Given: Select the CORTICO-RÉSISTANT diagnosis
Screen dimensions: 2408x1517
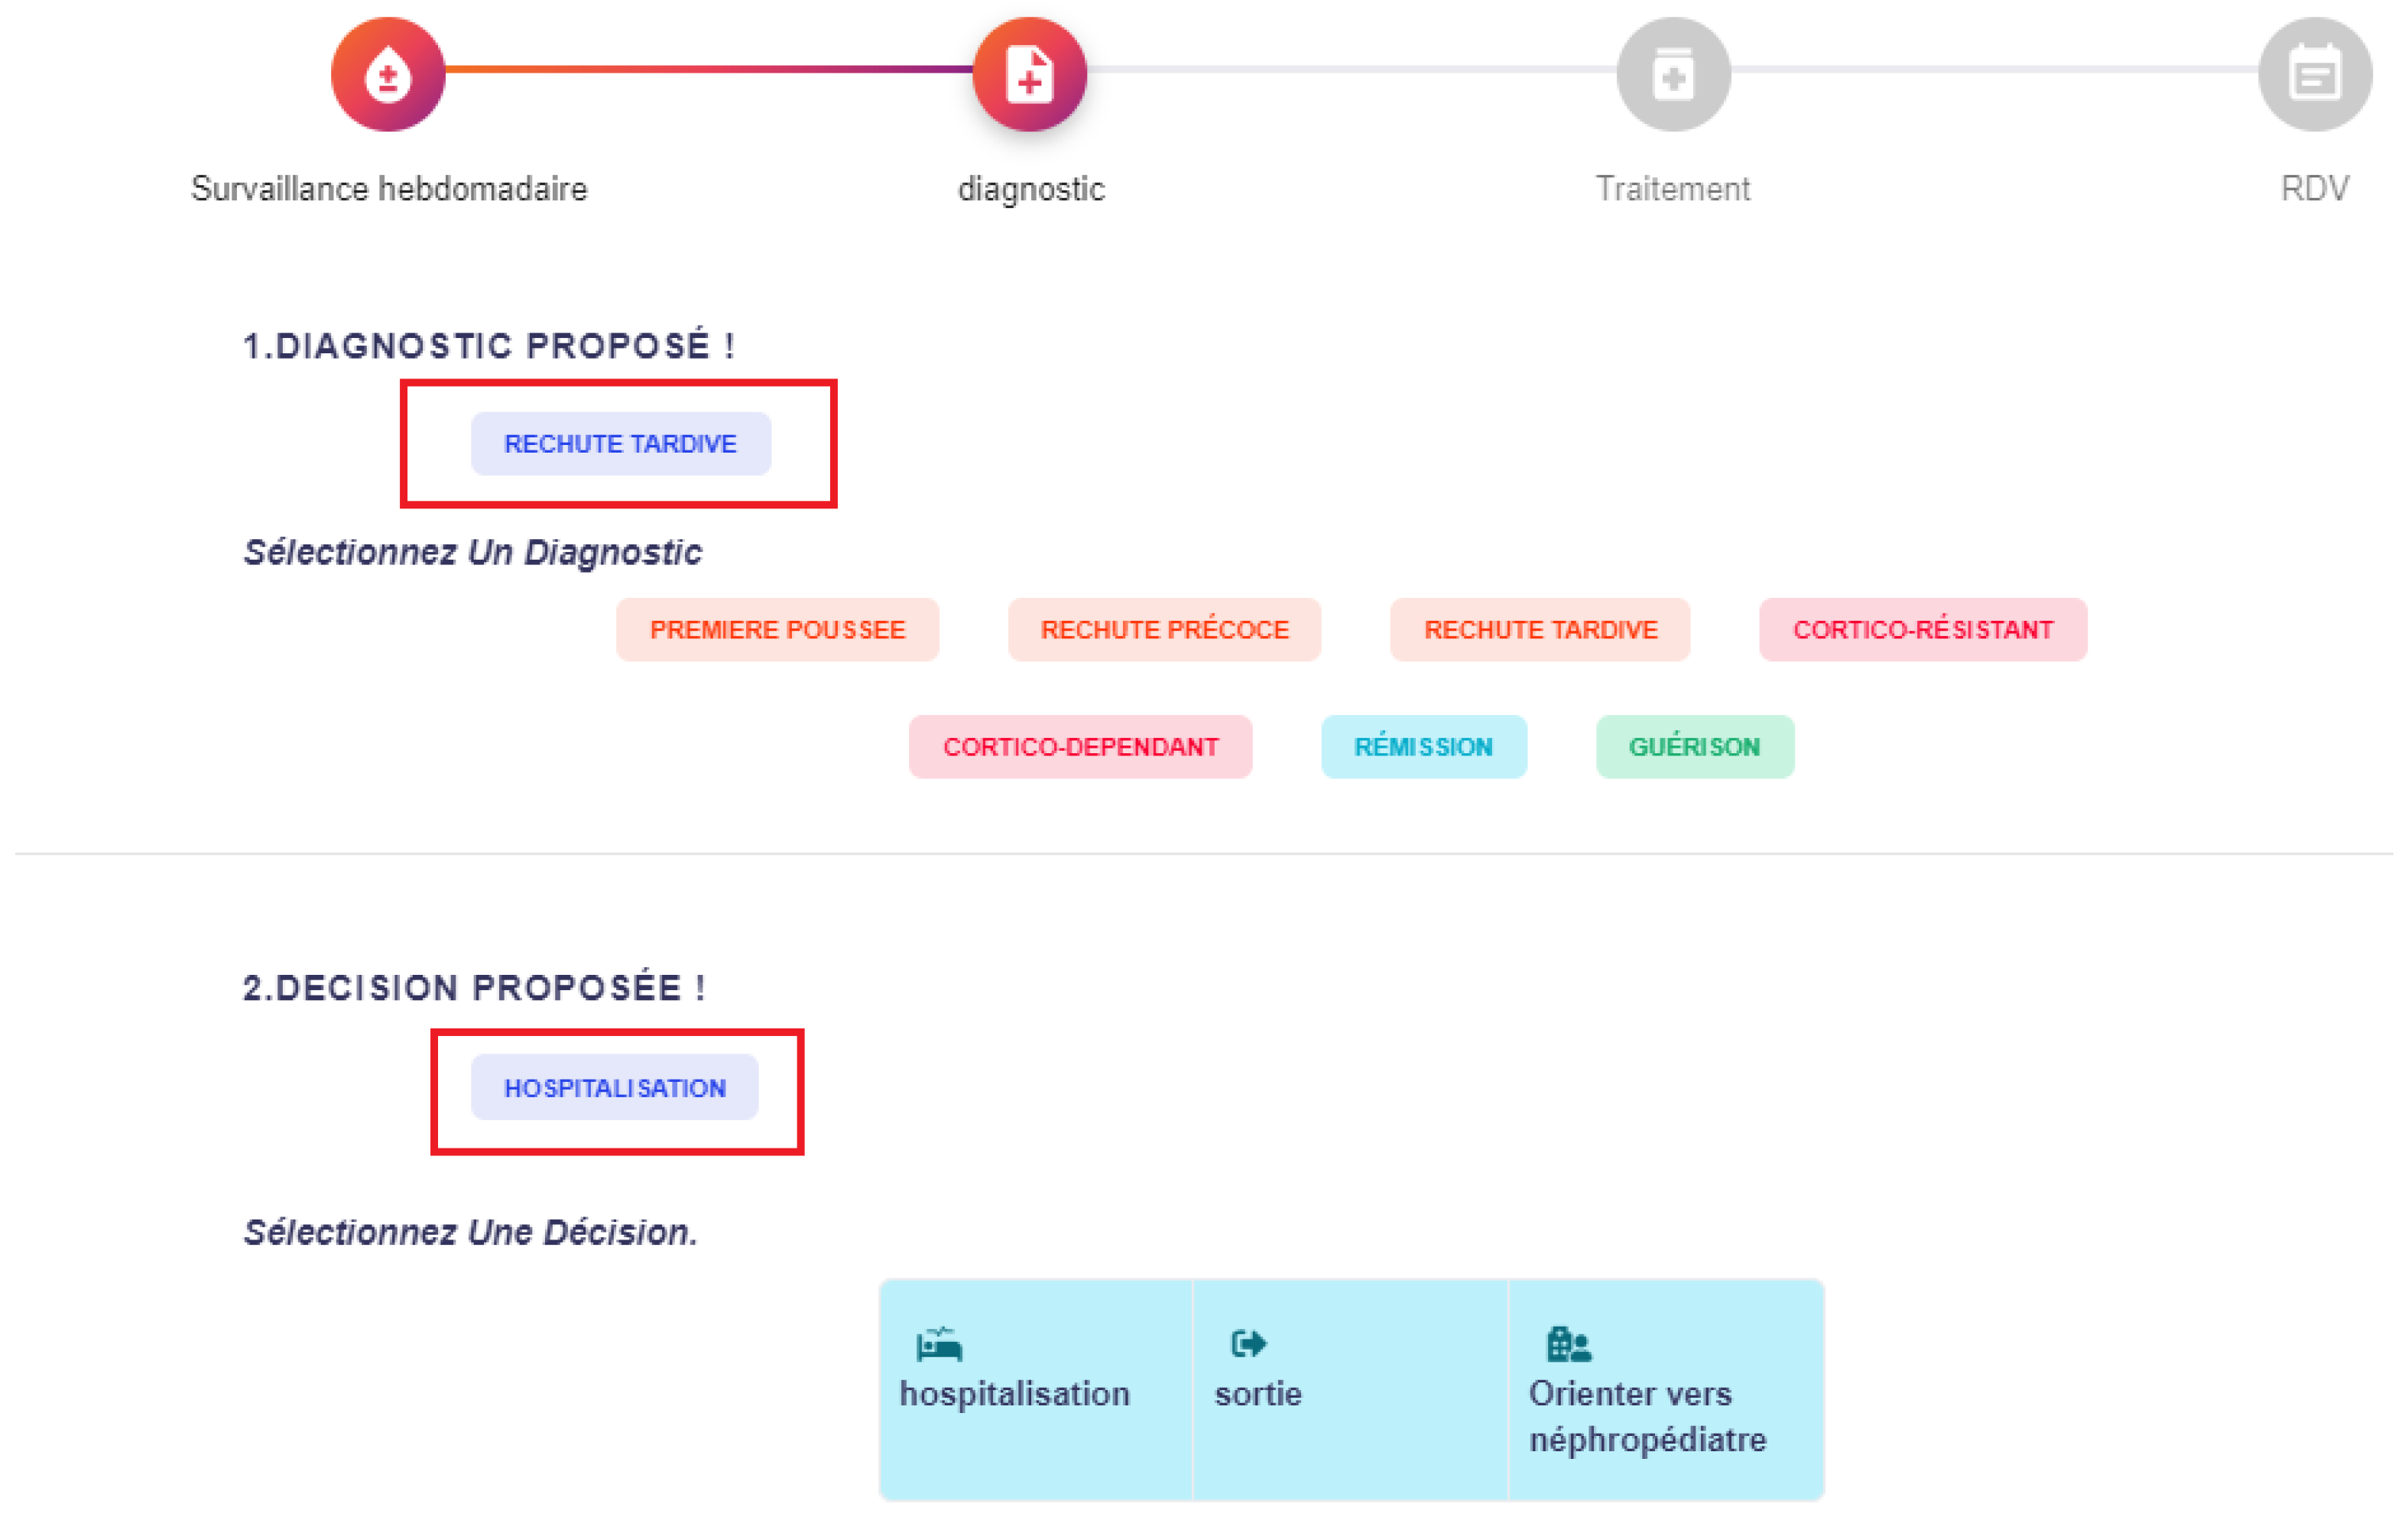Looking at the screenshot, I should coord(1922,630).
